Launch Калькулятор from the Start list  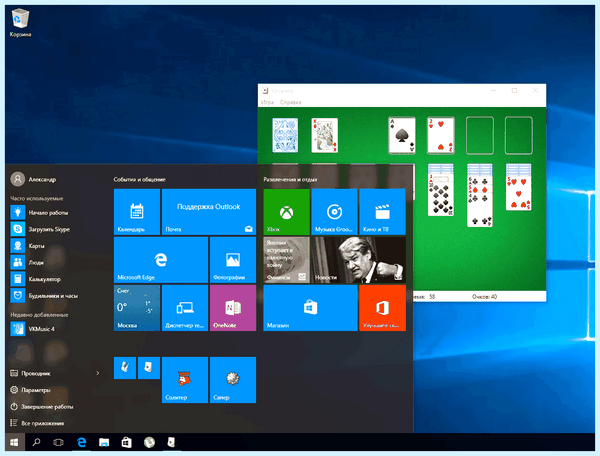click(36, 279)
